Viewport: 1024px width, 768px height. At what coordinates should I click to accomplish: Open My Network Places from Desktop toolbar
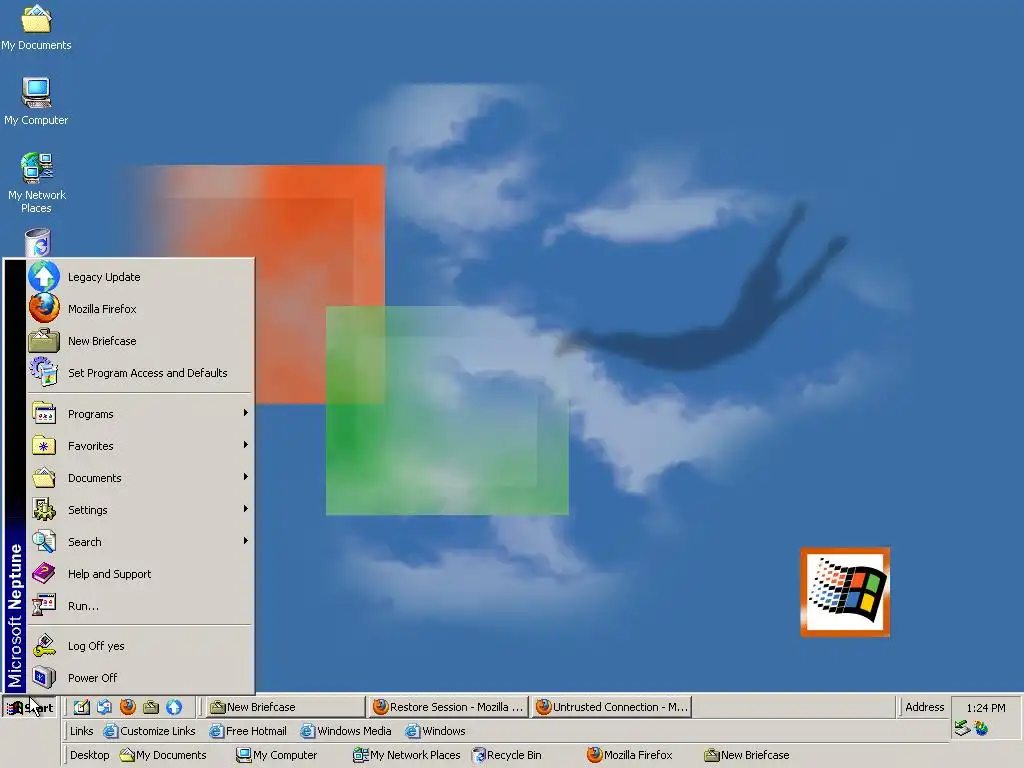point(407,755)
